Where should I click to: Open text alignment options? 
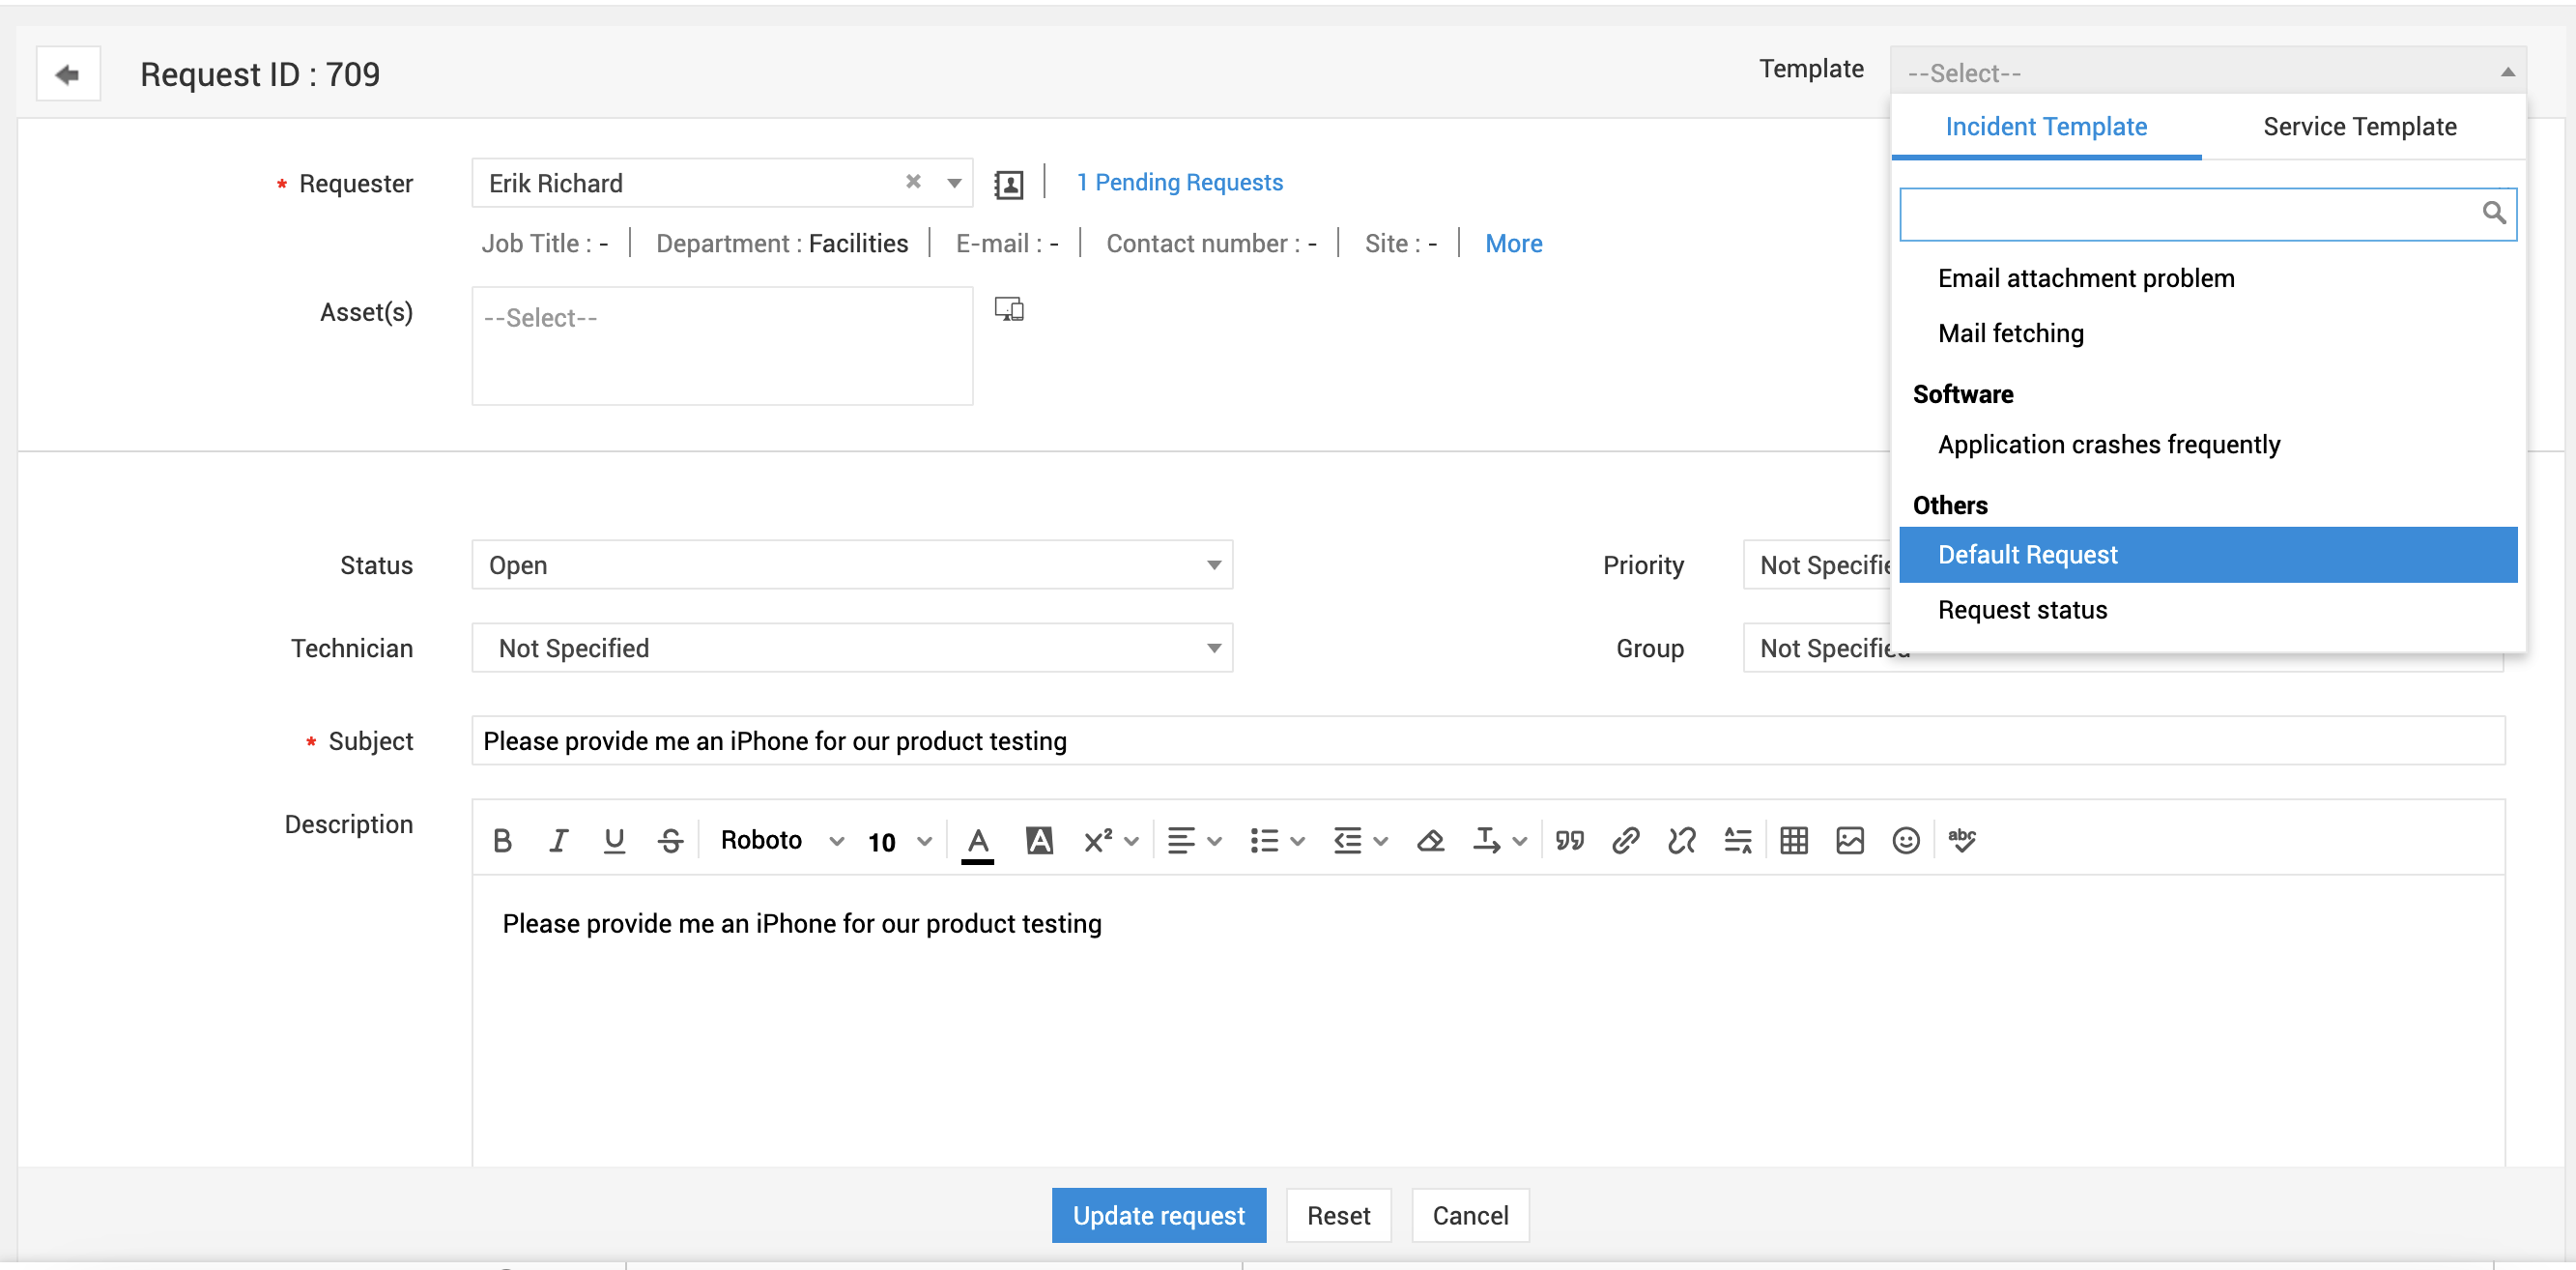1195,840
